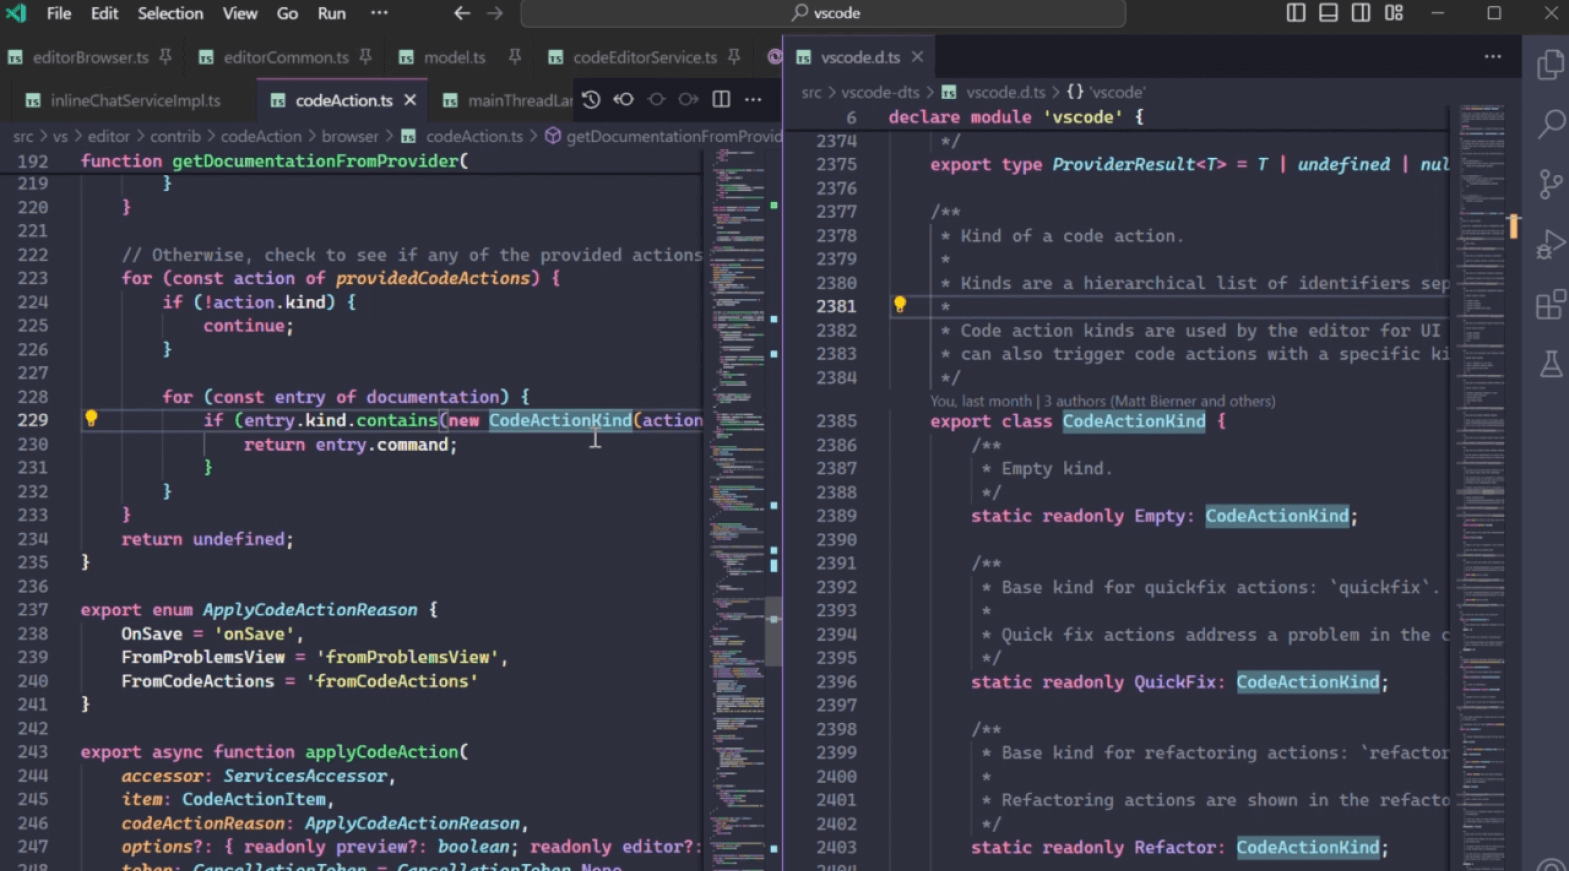Switch to mainThreadLan… tab
The image size is (1569, 871).
pos(510,100)
